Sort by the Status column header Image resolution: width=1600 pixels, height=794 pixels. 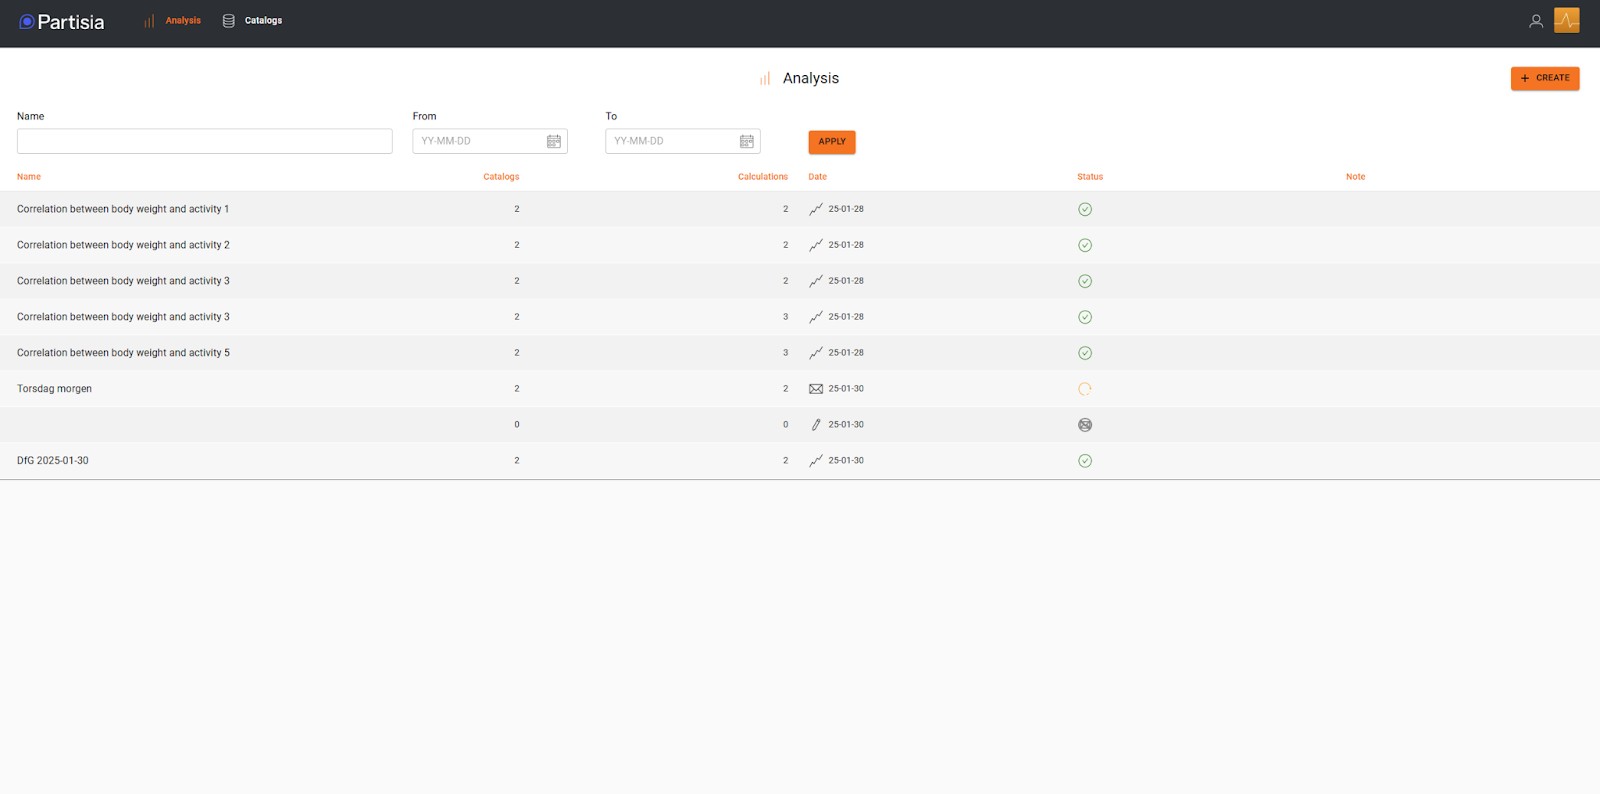[1090, 177]
